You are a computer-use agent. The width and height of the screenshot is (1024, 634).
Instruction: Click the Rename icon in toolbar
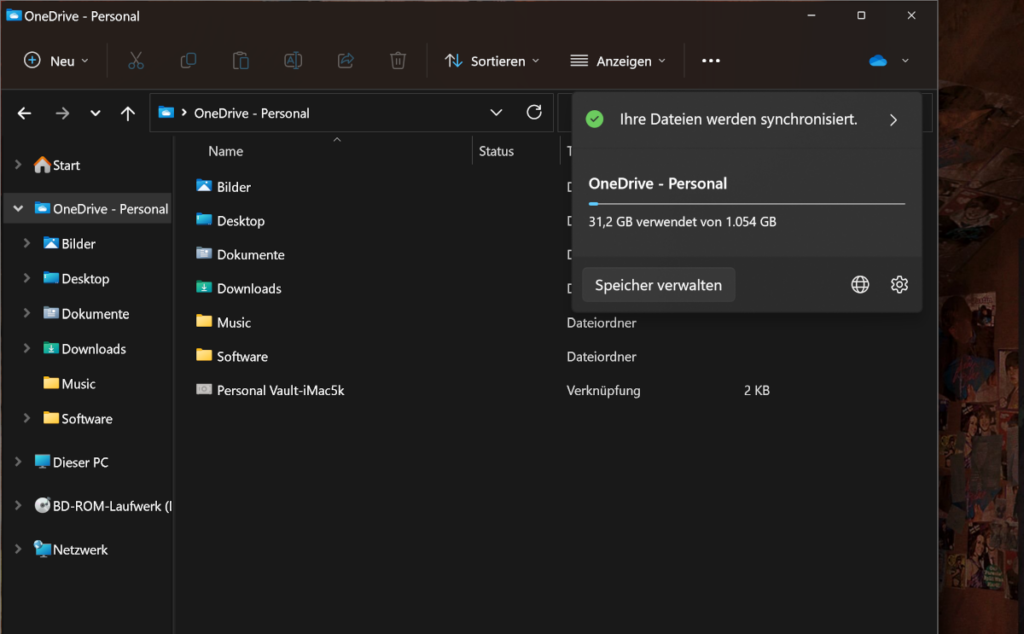(x=293, y=61)
